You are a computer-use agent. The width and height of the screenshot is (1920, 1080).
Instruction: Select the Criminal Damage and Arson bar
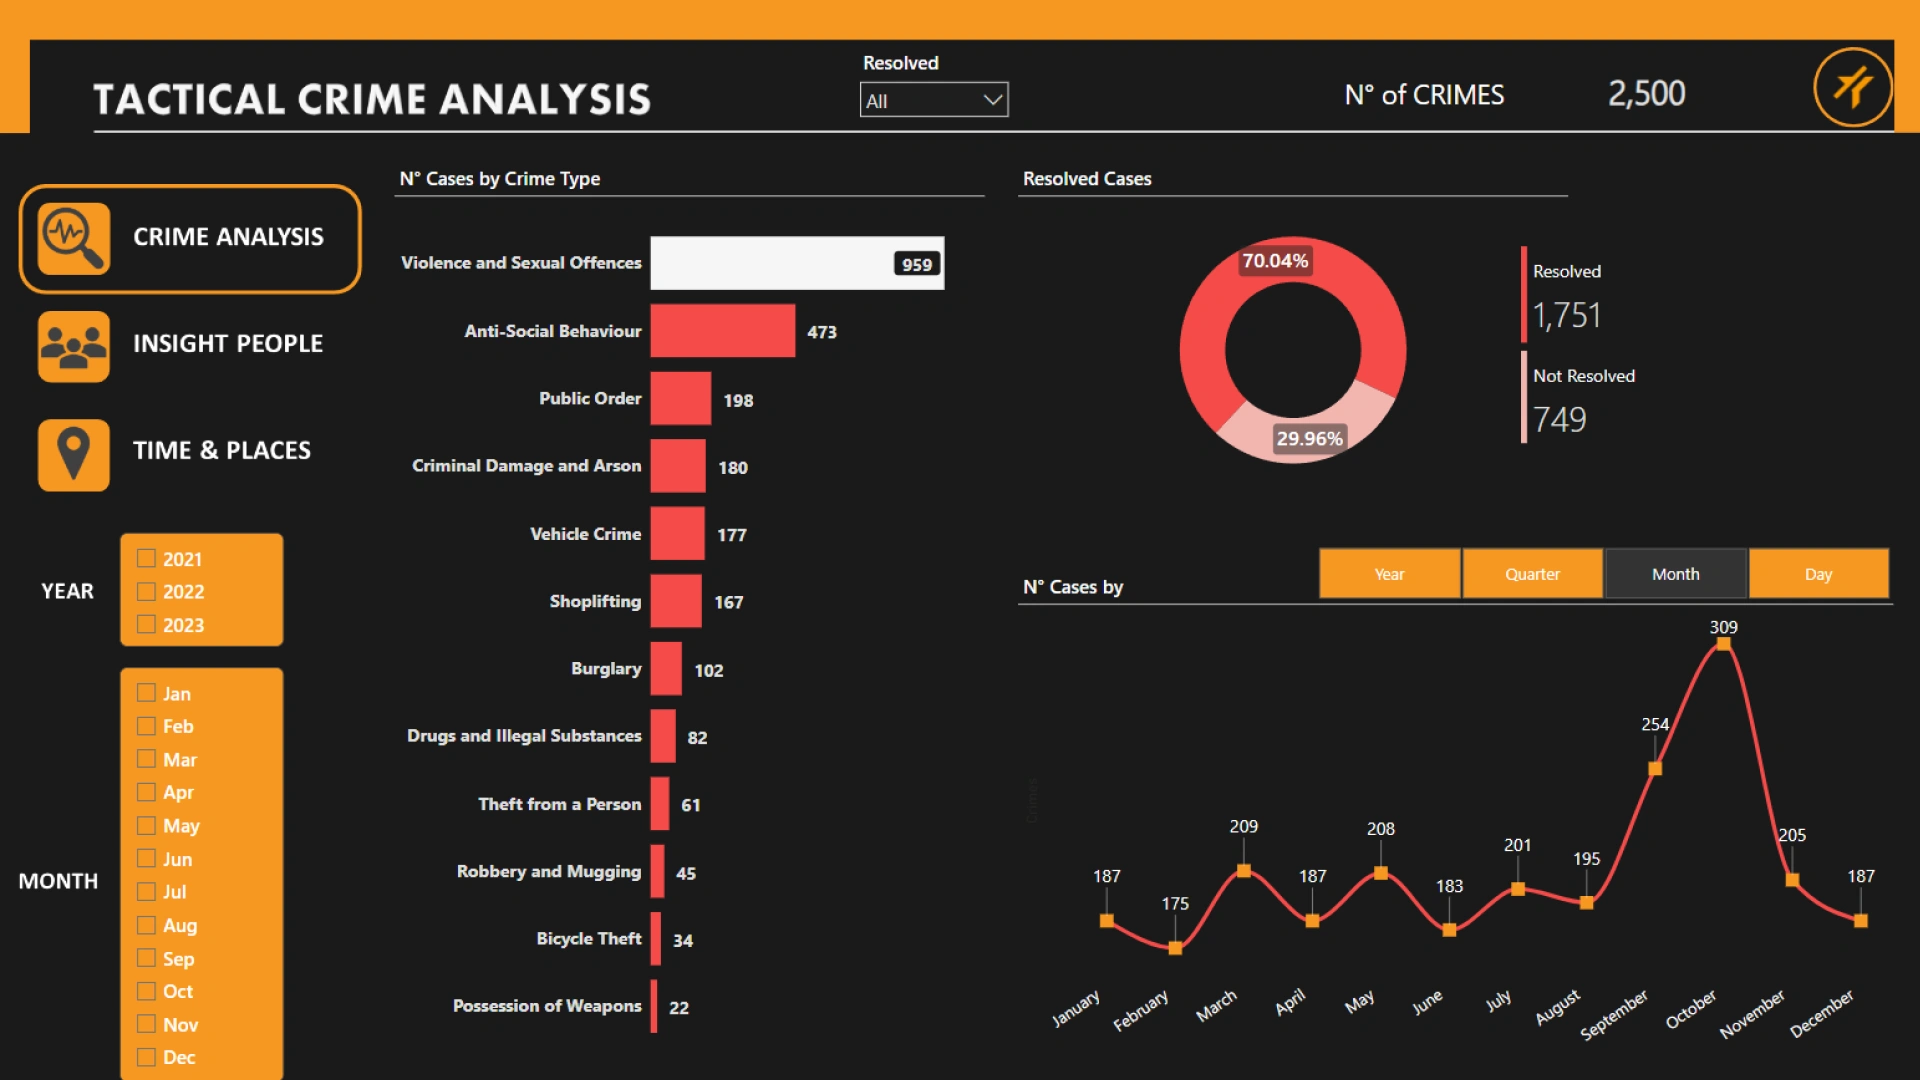coord(678,466)
